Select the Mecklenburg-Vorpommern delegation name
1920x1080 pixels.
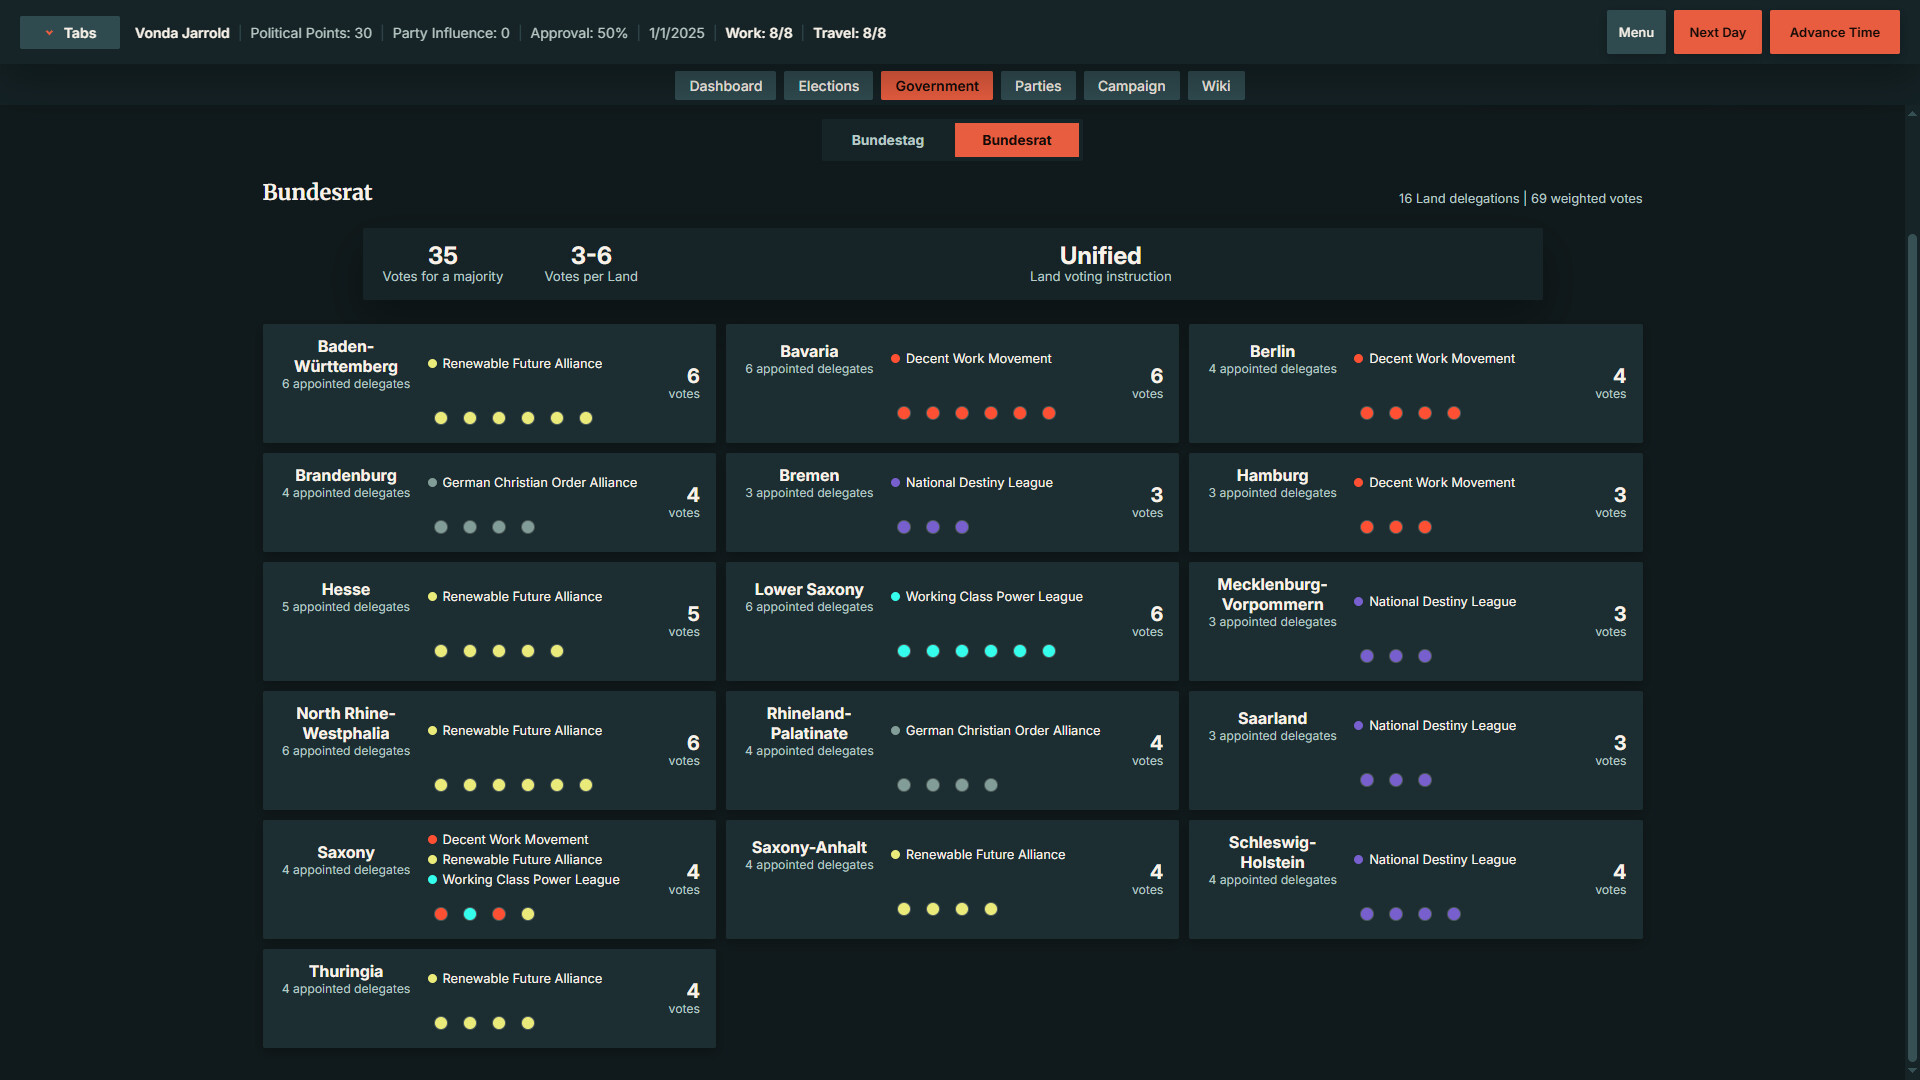(1272, 594)
